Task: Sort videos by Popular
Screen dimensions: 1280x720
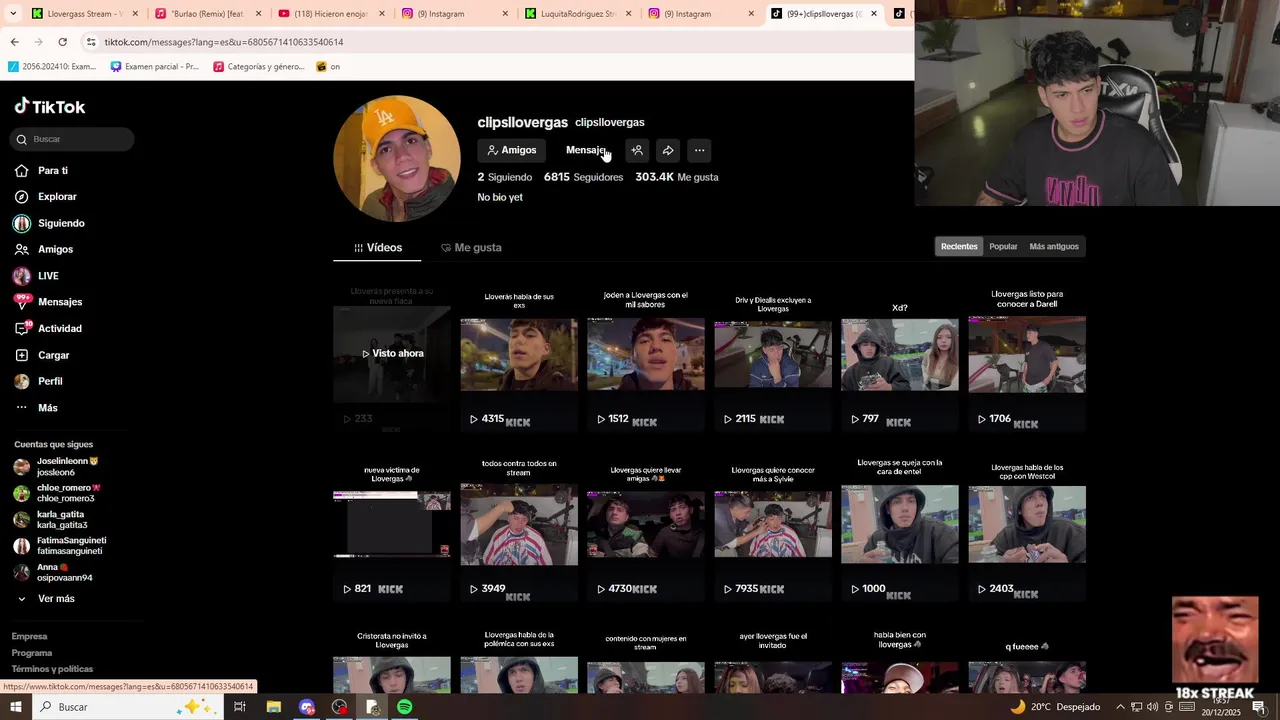Action: tap(1003, 246)
